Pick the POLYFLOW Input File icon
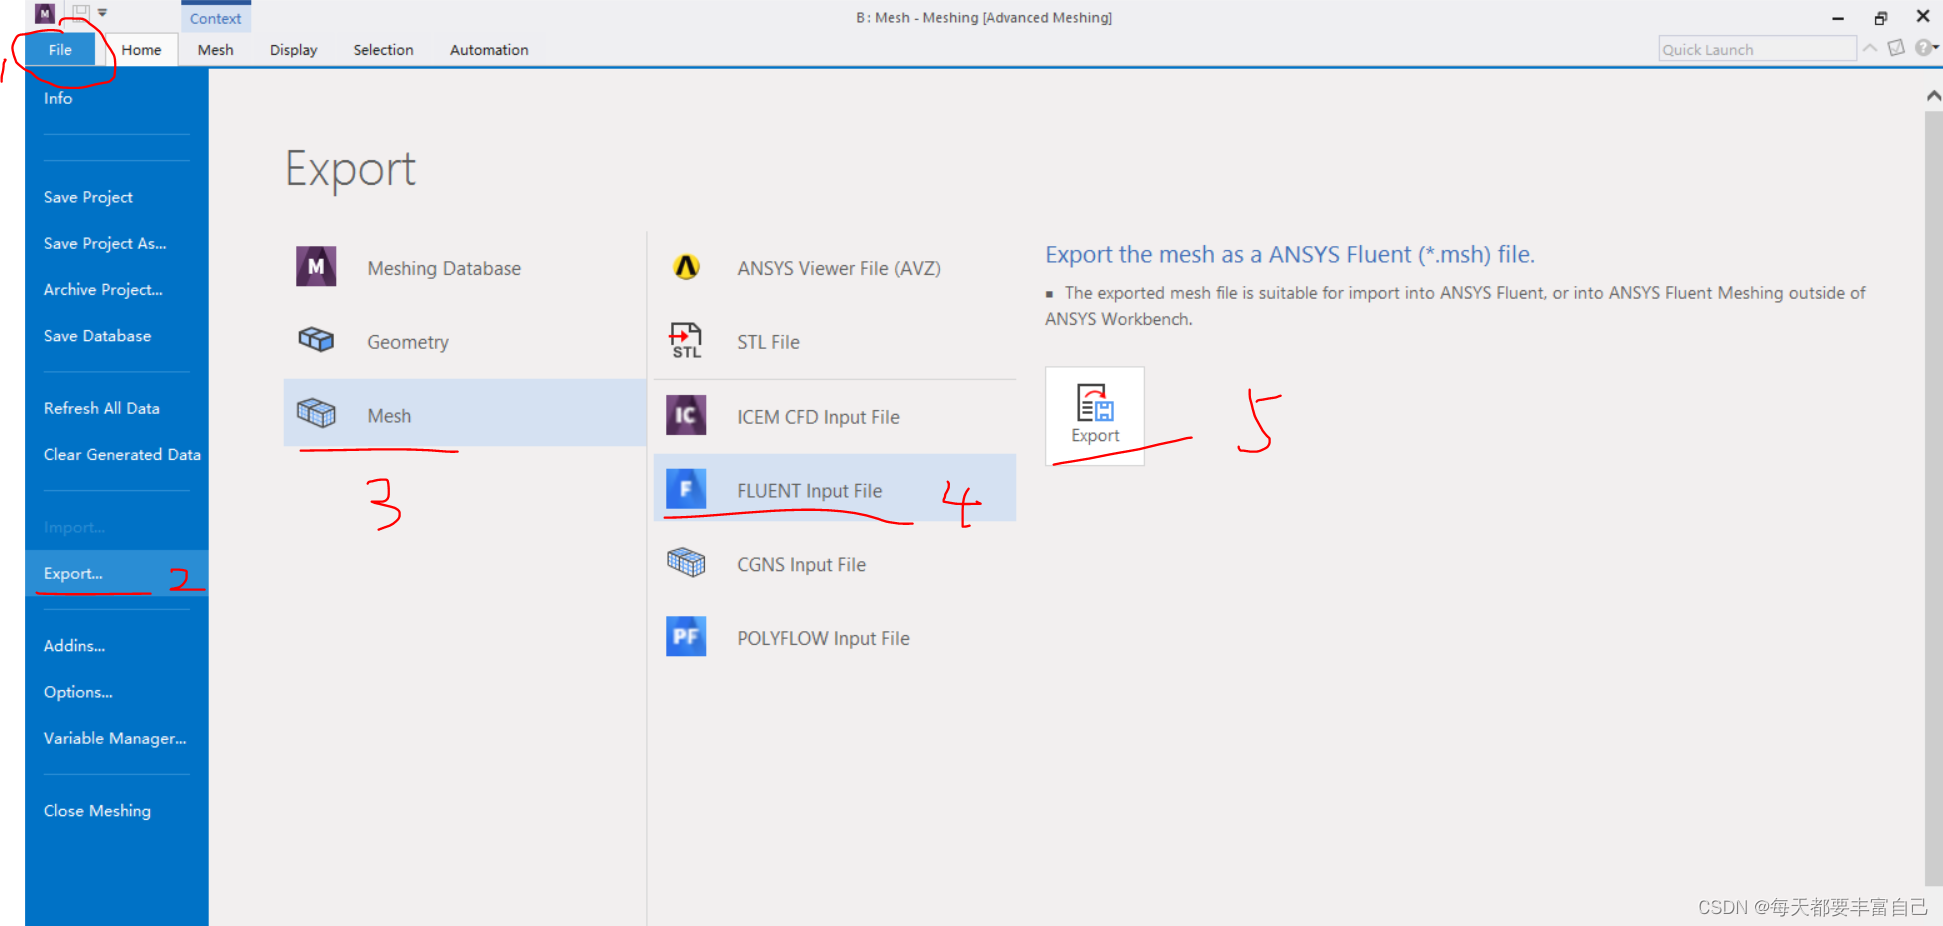The height and width of the screenshot is (926, 1943). coord(686,637)
